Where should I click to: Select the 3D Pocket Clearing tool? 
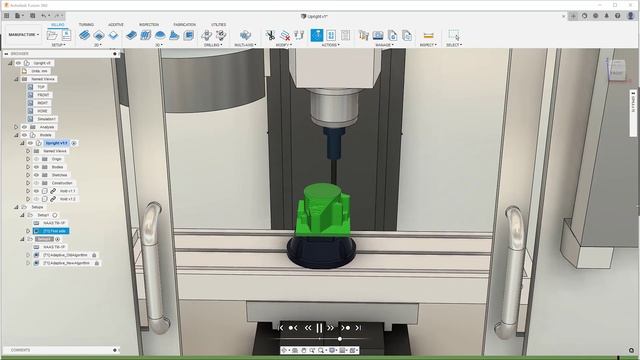(x=146, y=35)
